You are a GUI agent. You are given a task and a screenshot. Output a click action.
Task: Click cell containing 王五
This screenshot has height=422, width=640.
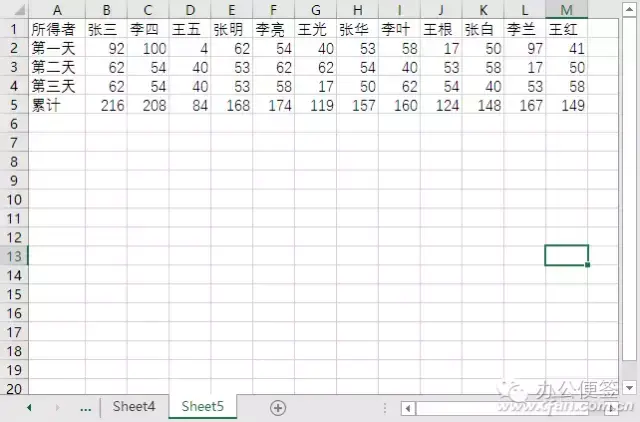coord(190,29)
